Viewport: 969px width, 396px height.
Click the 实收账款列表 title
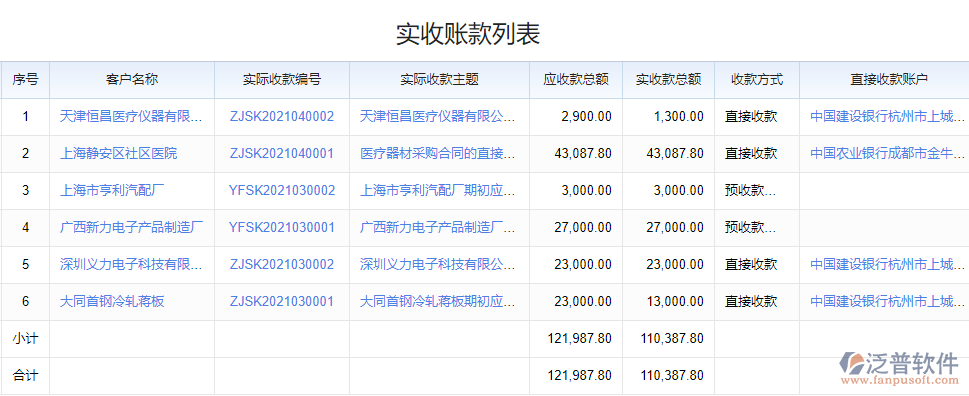tap(468, 35)
